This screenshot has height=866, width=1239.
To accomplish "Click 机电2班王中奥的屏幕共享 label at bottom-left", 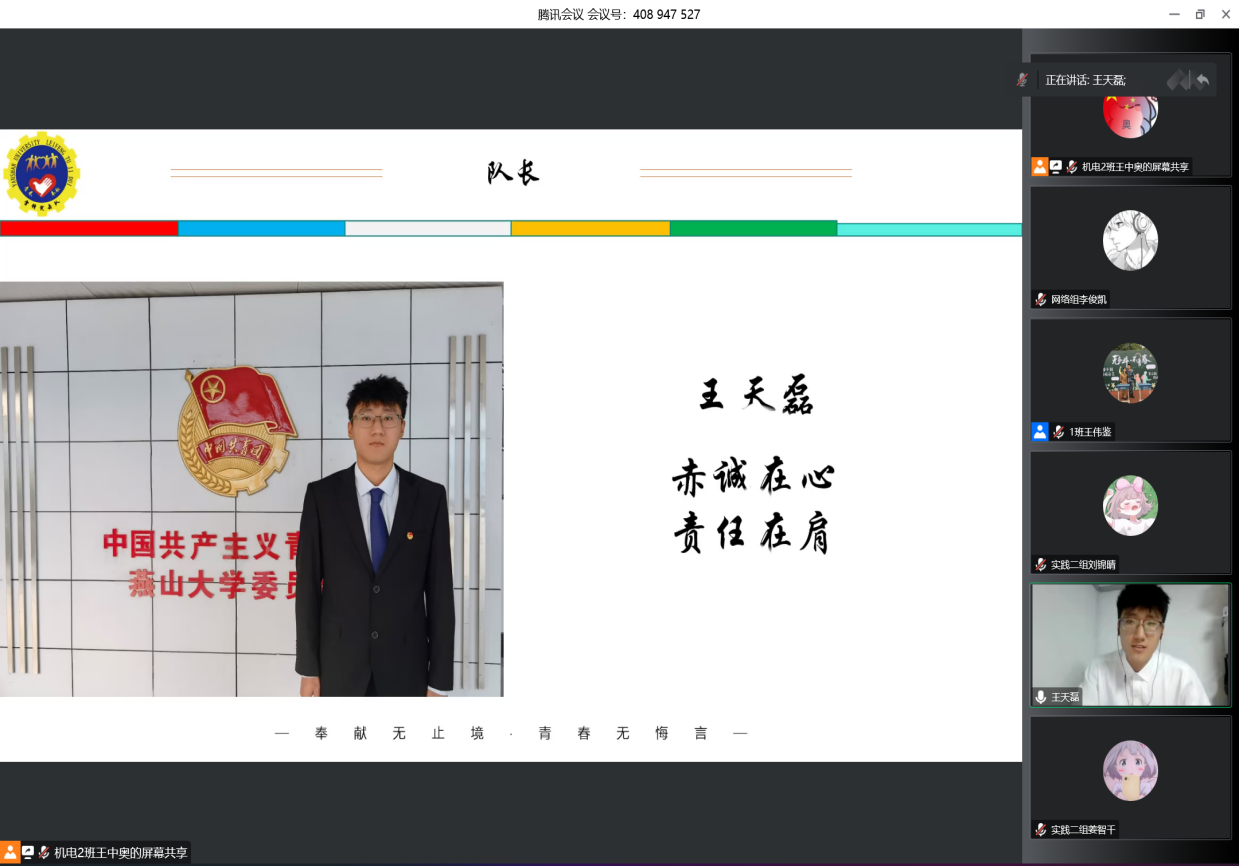I will tap(120, 853).
